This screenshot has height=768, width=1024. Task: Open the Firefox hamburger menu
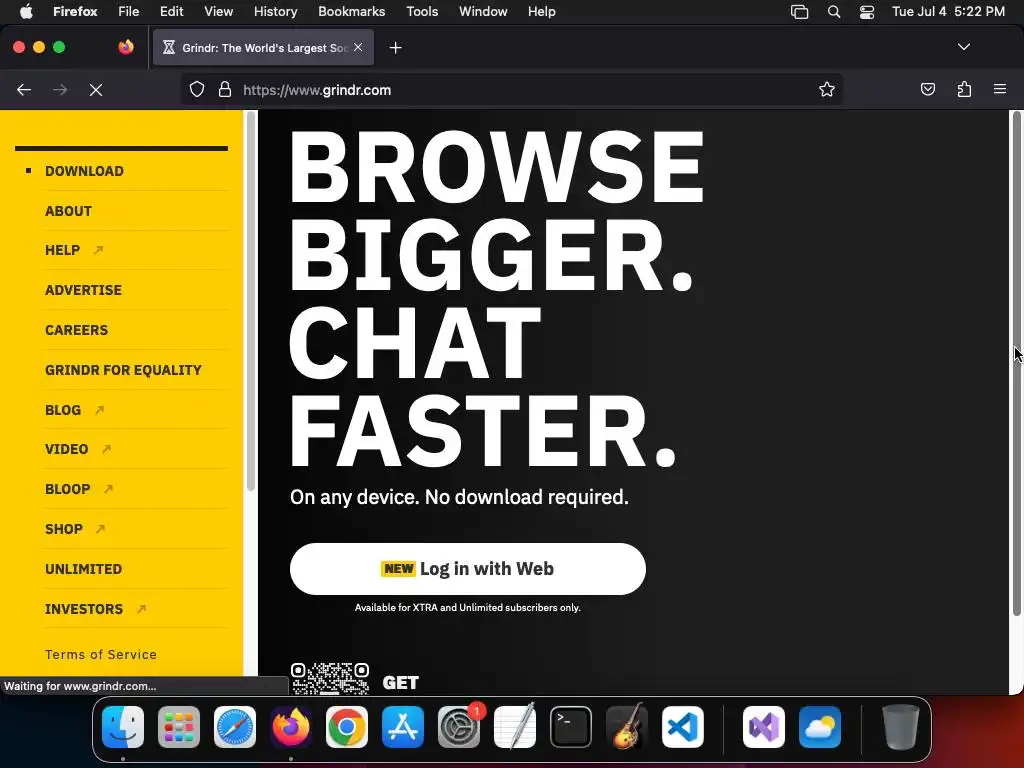999,89
